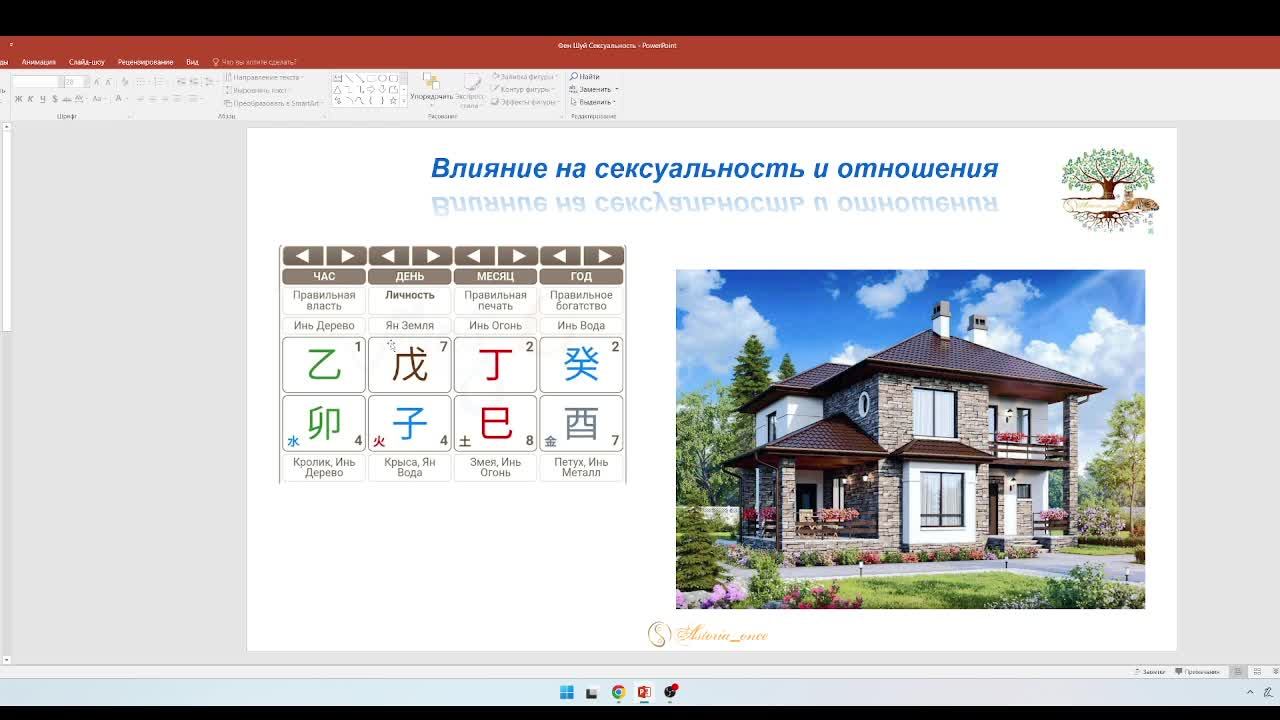The image size is (1280, 720).
Task: Click the Найти (Find) button
Action: click(585, 77)
